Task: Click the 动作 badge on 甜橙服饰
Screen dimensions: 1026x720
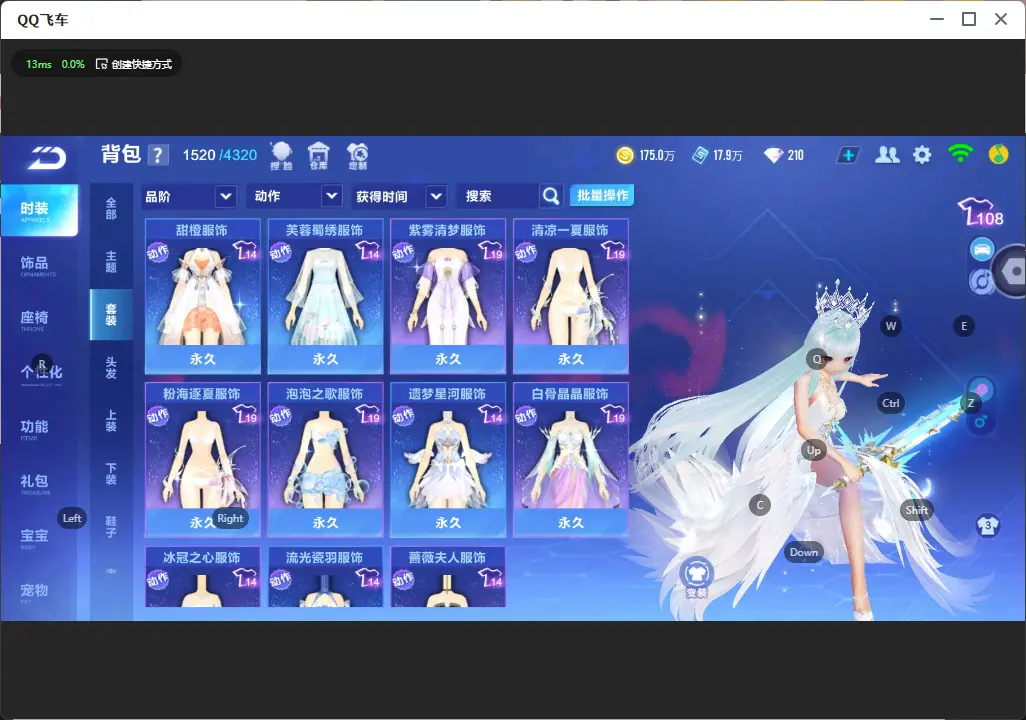Action: 158,252
